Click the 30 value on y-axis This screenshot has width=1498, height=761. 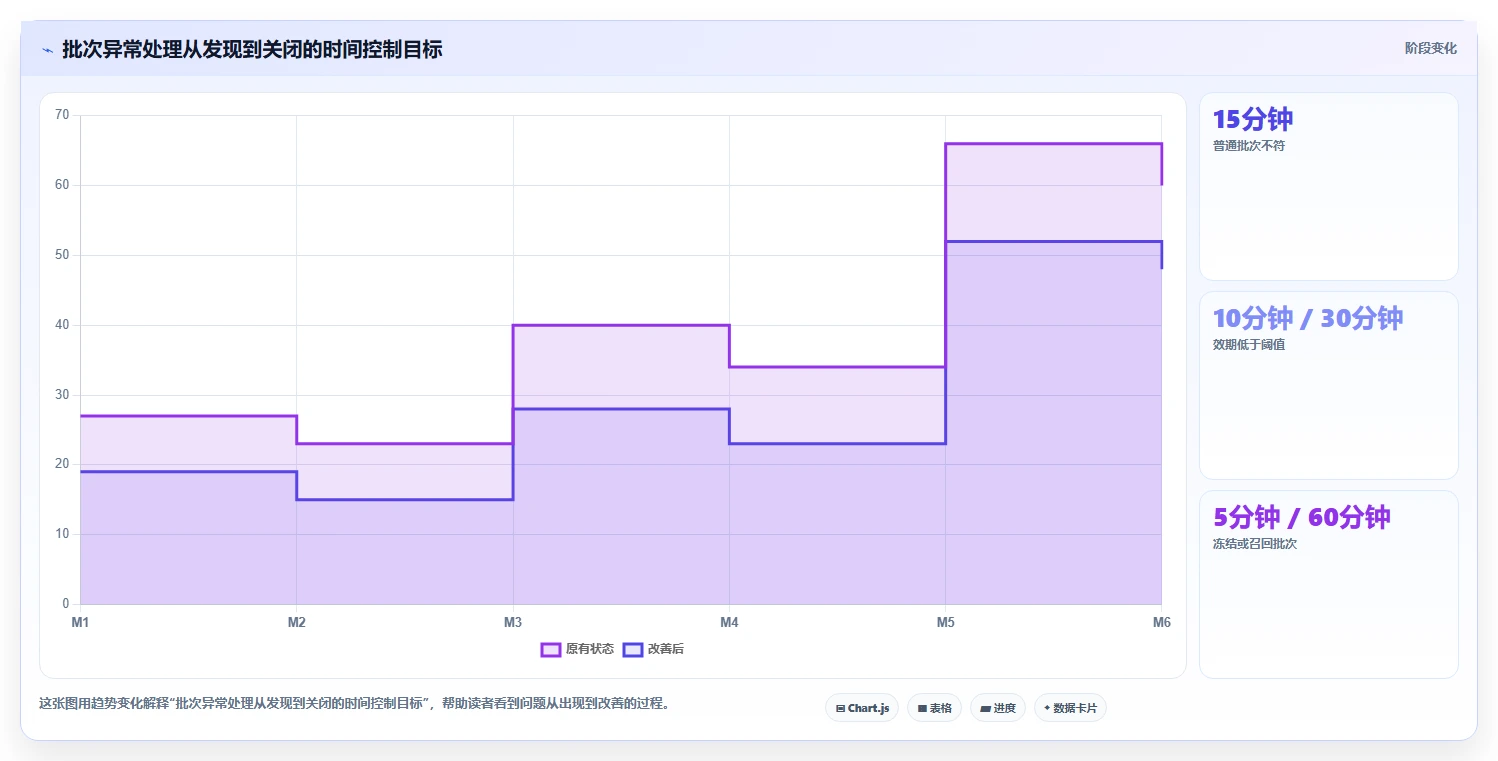point(62,394)
